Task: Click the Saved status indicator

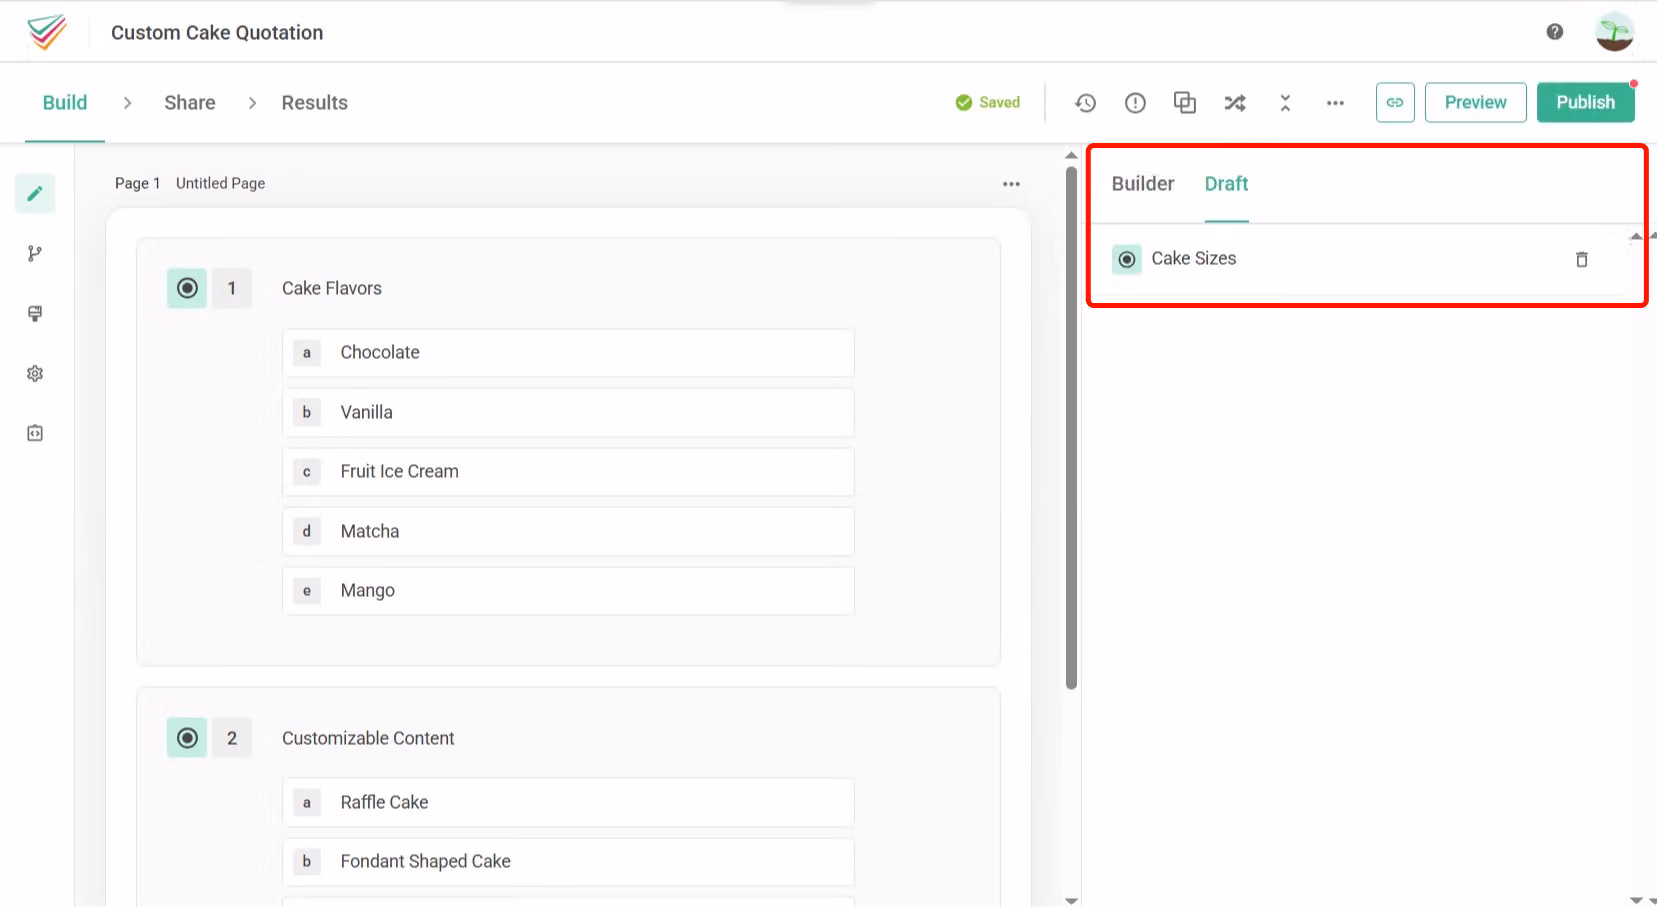Action: tap(988, 103)
